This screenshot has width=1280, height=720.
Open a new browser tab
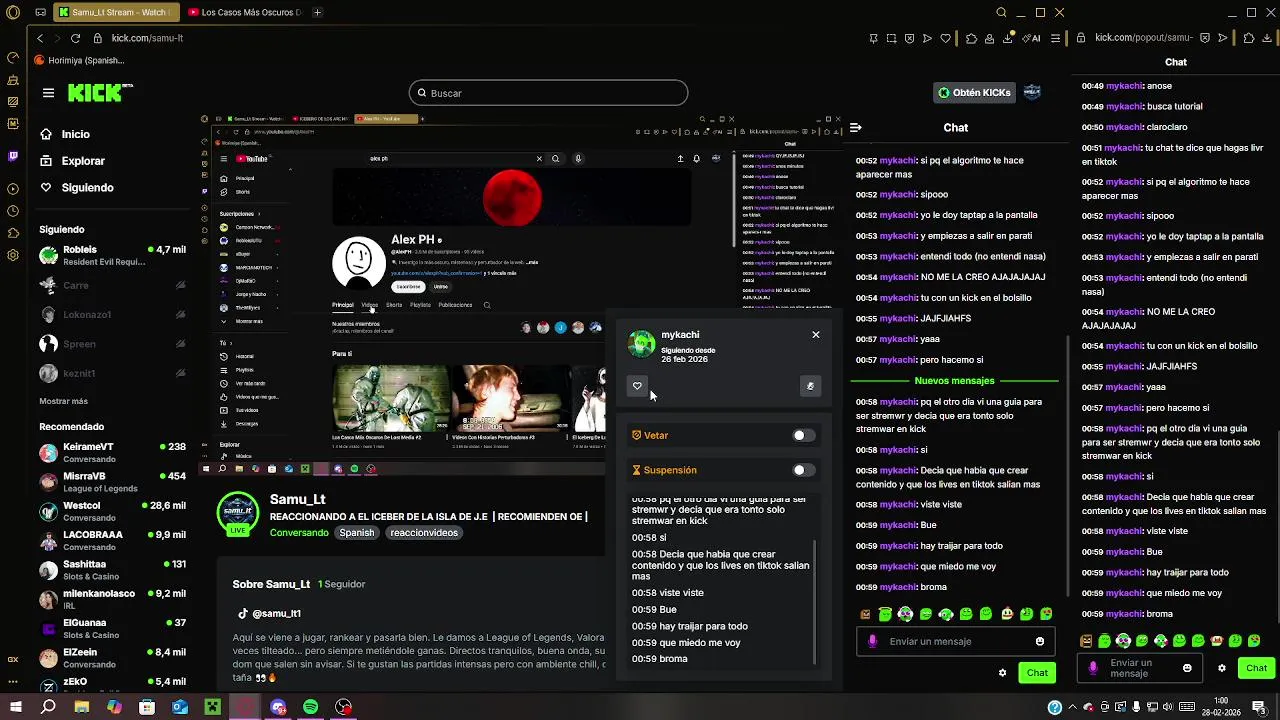point(317,12)
